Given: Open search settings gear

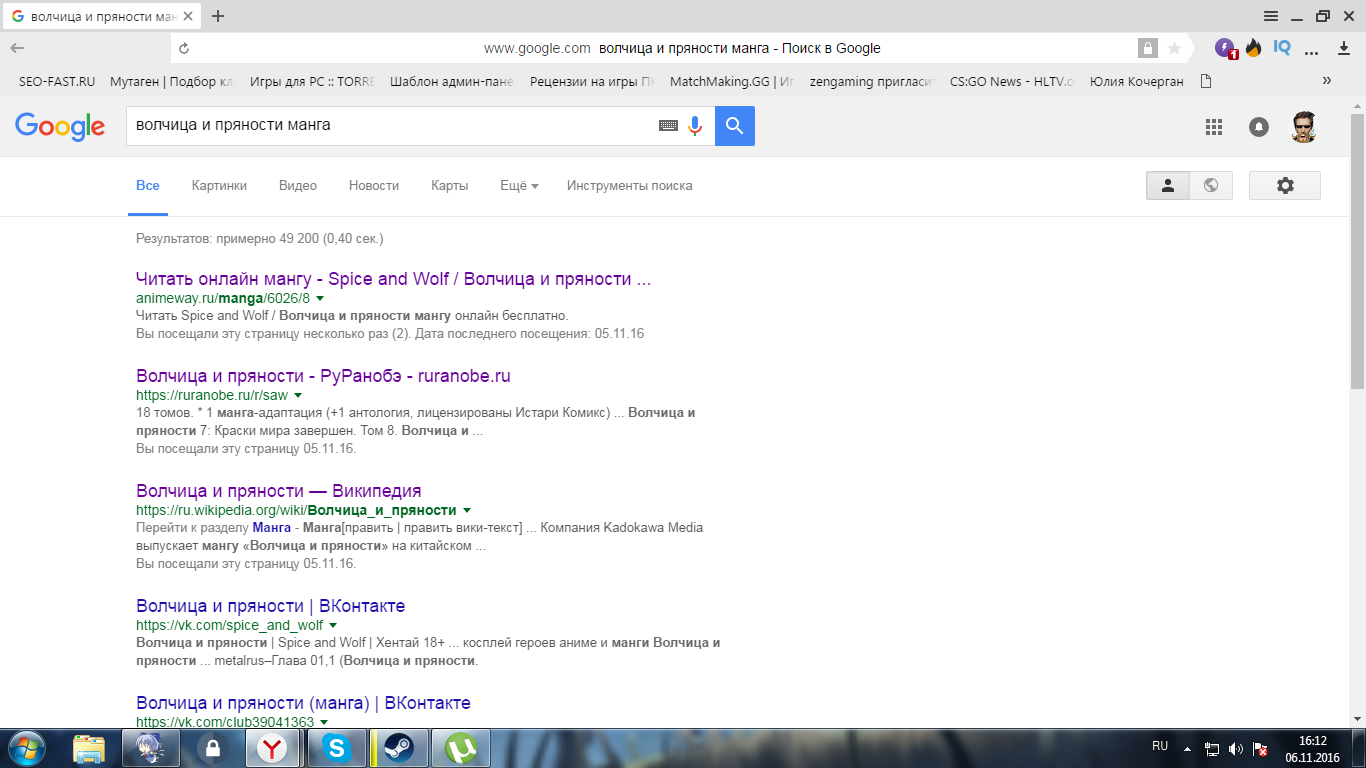Looking at the screenshot, I should pos(1285,185).
